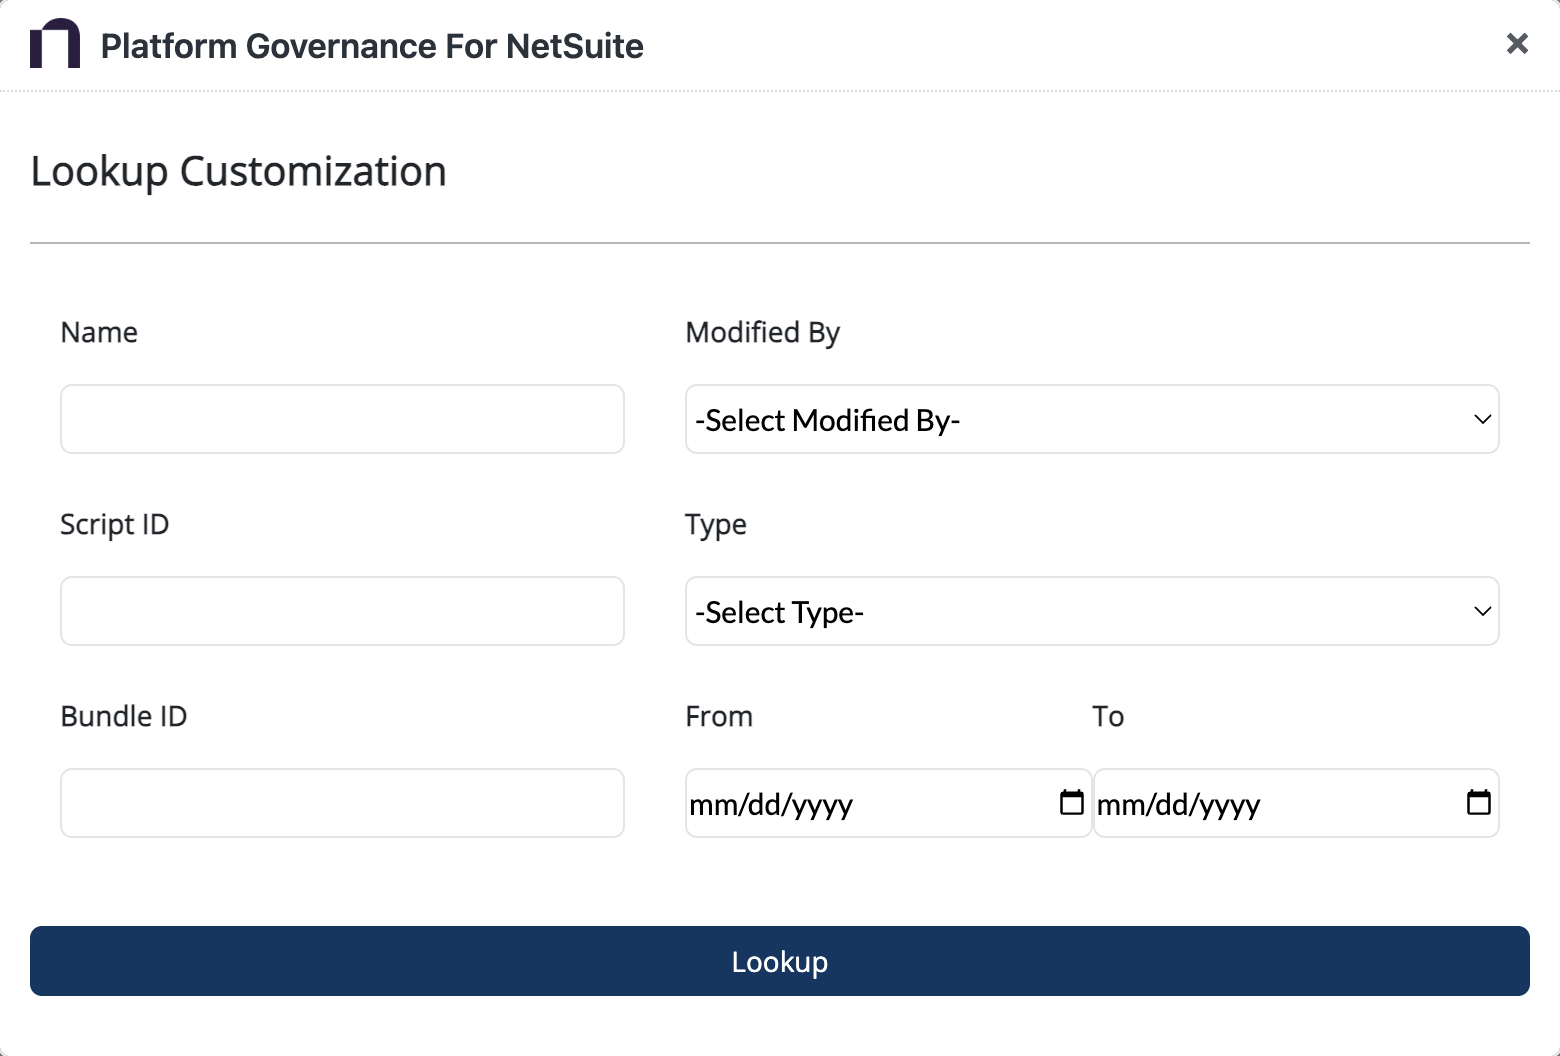Viewport: 1560px width, 1056px height.
Task: Click the calendar icon in the To field
Action: 1479,802
